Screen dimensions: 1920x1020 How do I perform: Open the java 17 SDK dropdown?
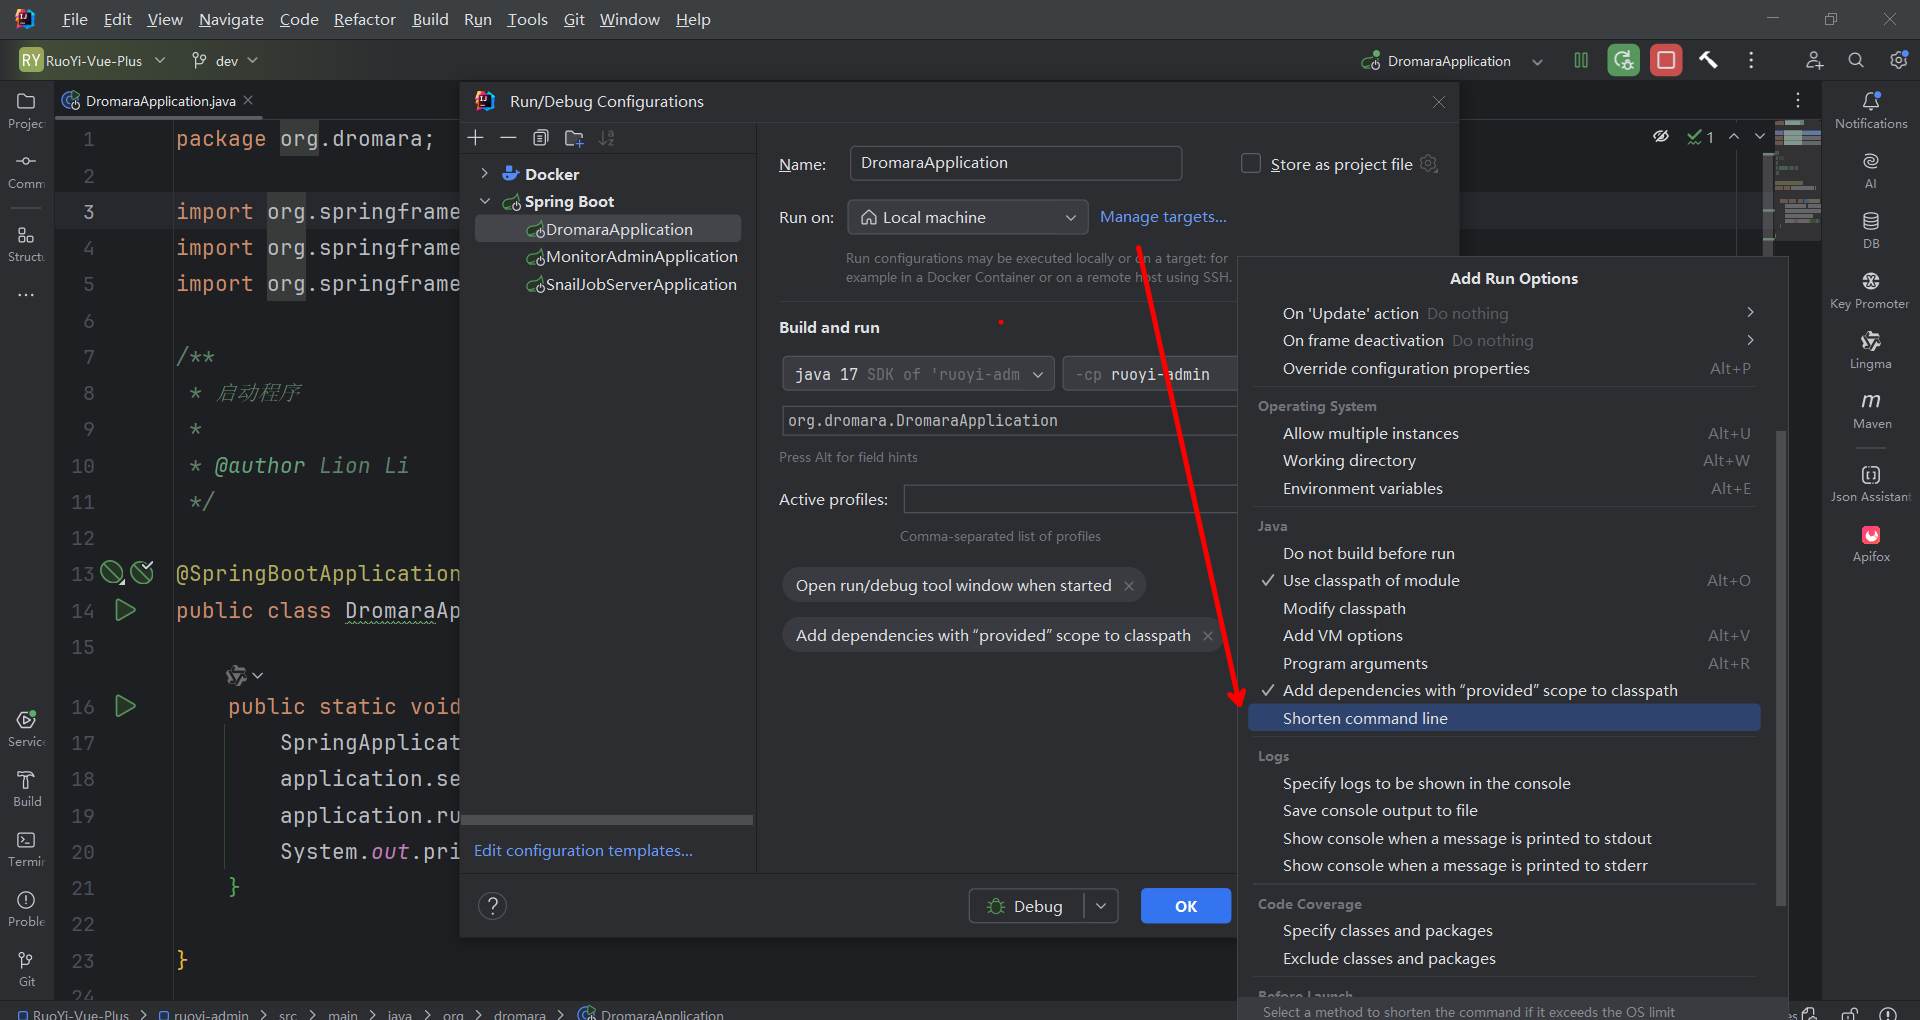(917, 375)
